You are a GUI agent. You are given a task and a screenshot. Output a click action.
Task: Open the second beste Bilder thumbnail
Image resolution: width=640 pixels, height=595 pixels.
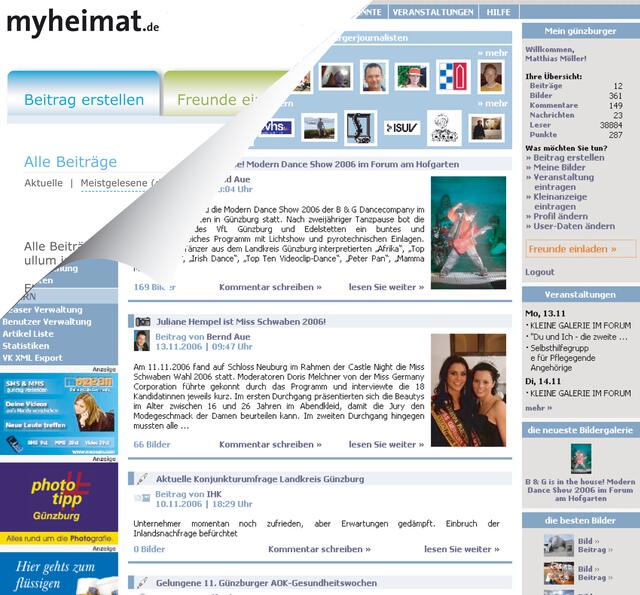point(559,573)
